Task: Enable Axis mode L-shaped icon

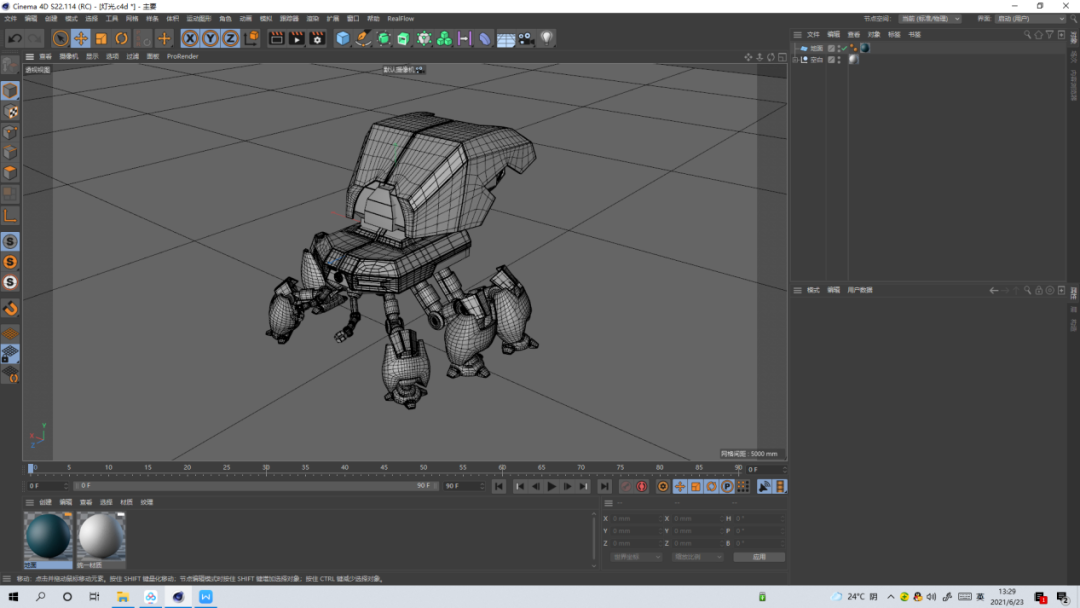Action: (10, 216)
